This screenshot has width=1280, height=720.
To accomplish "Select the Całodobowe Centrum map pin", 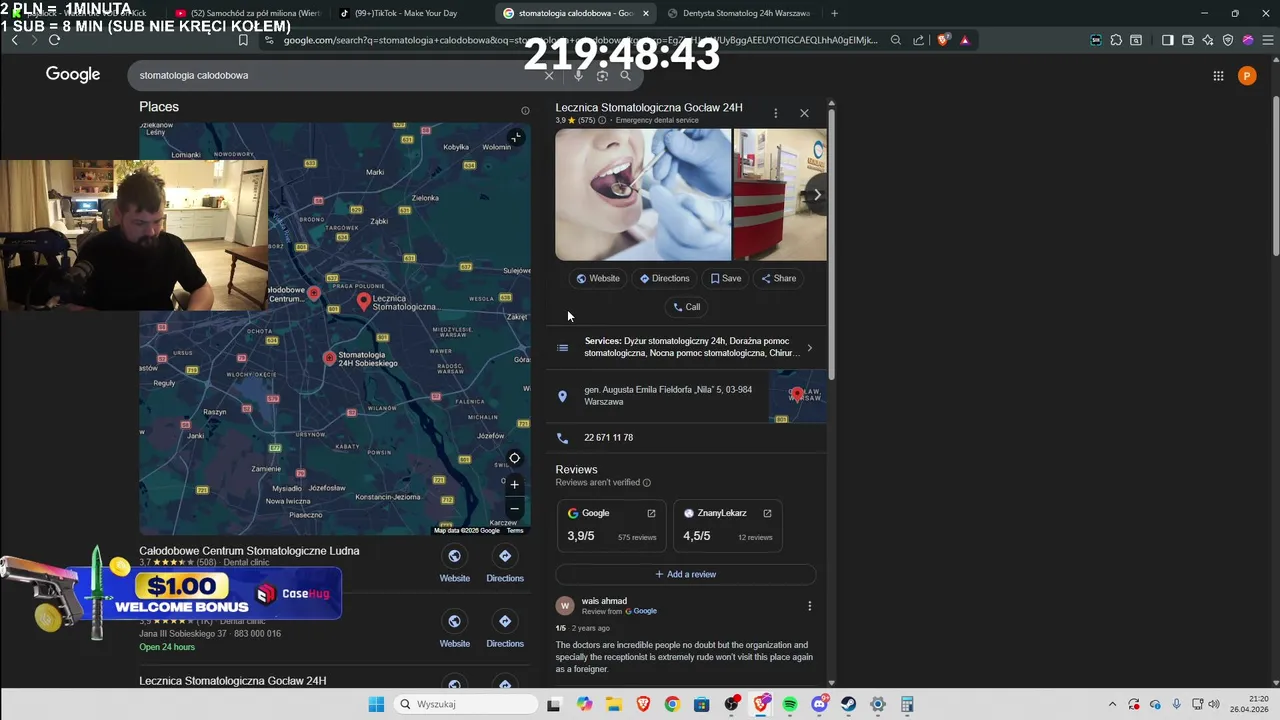I will tap(314, 293).
